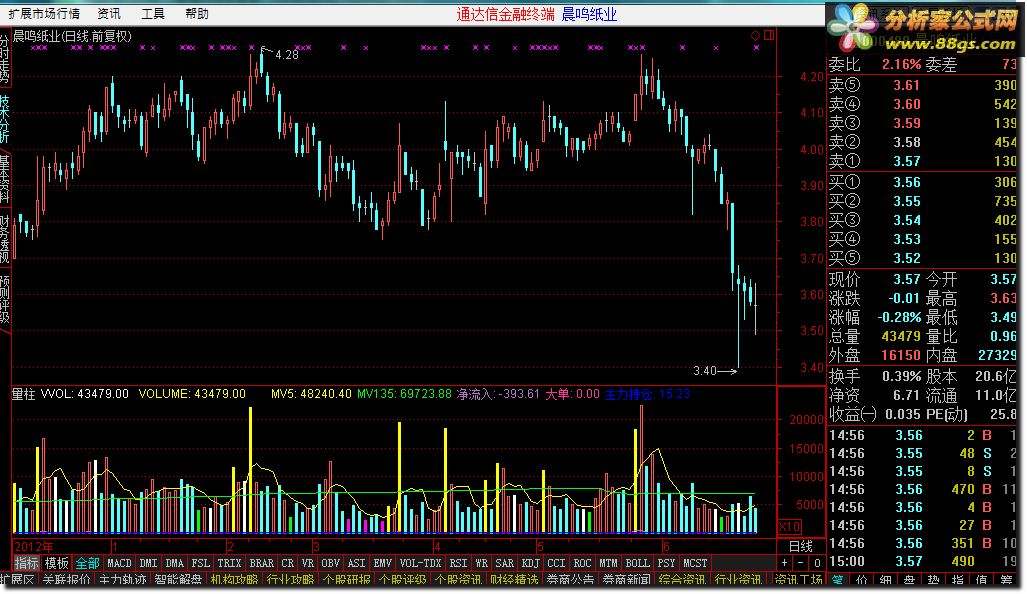Open the 行业资讯 bottom tab
This screenshot has width=1027, height=594.
pos(738,580)
